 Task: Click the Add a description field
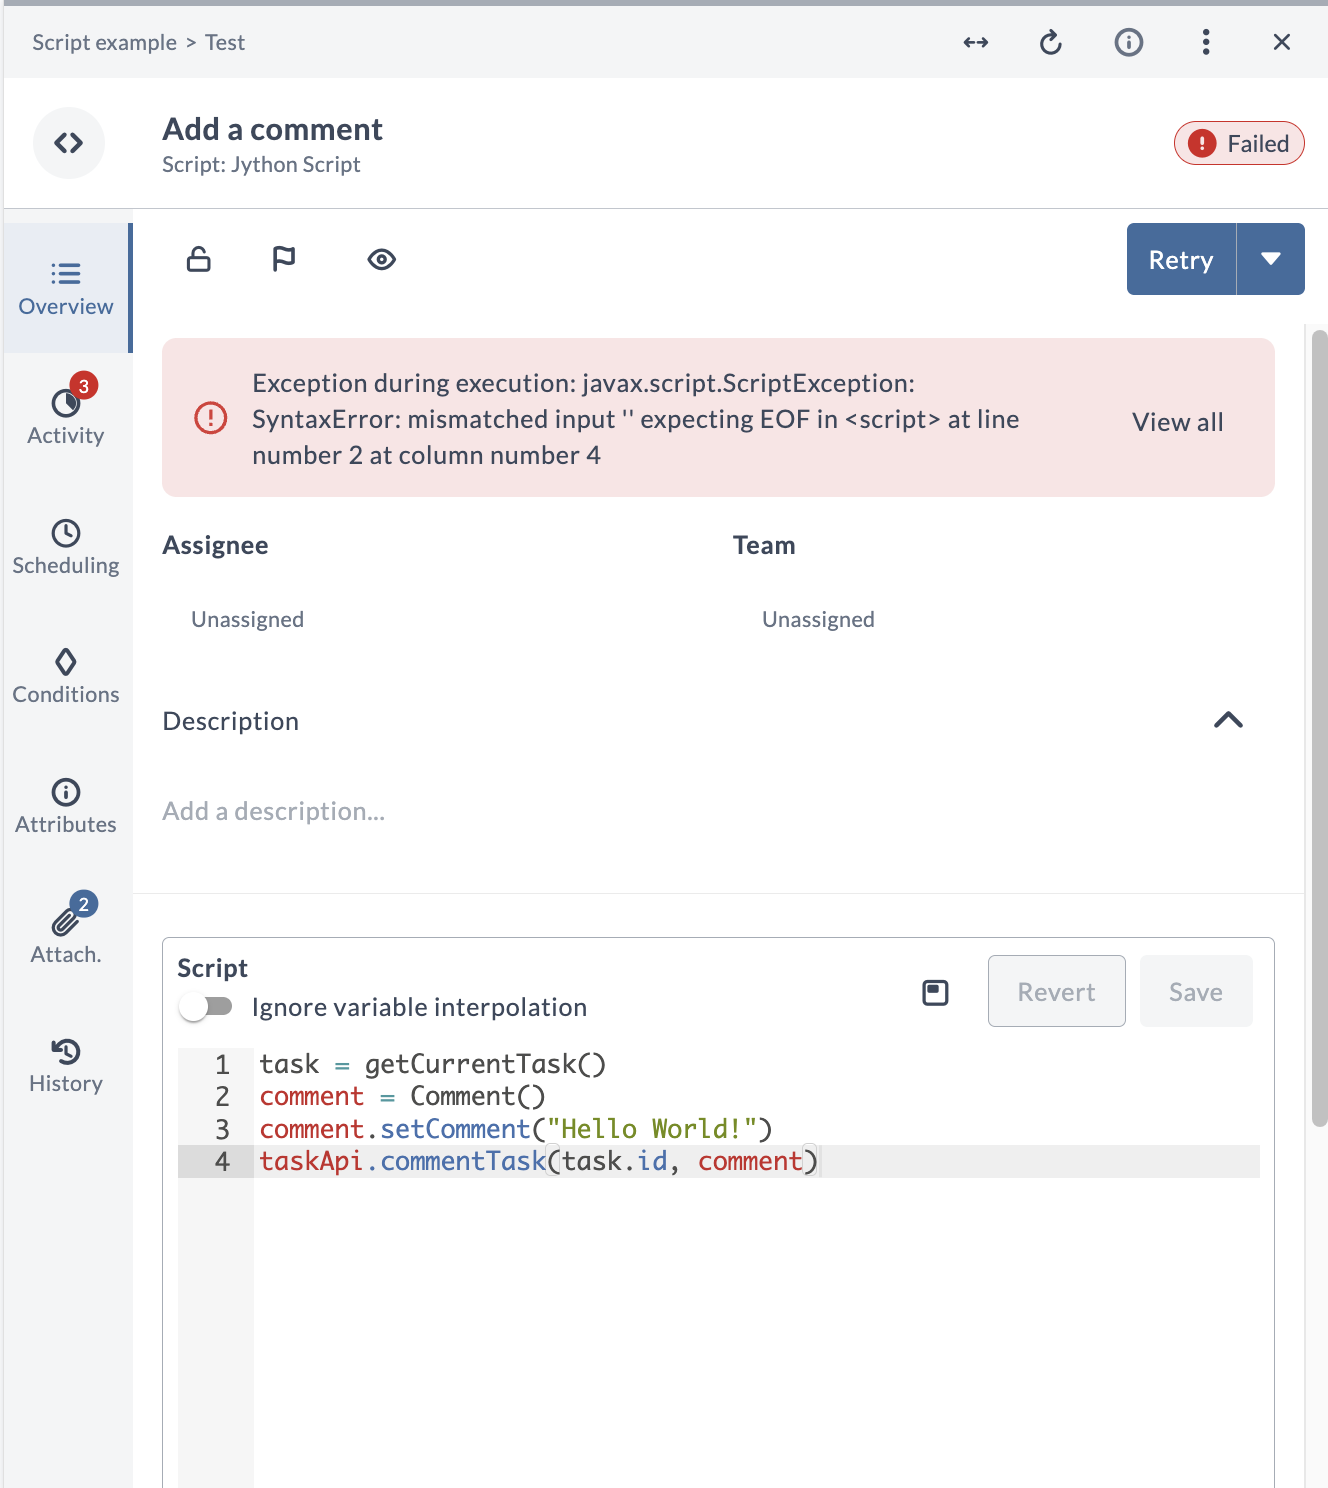coord(274,811)
